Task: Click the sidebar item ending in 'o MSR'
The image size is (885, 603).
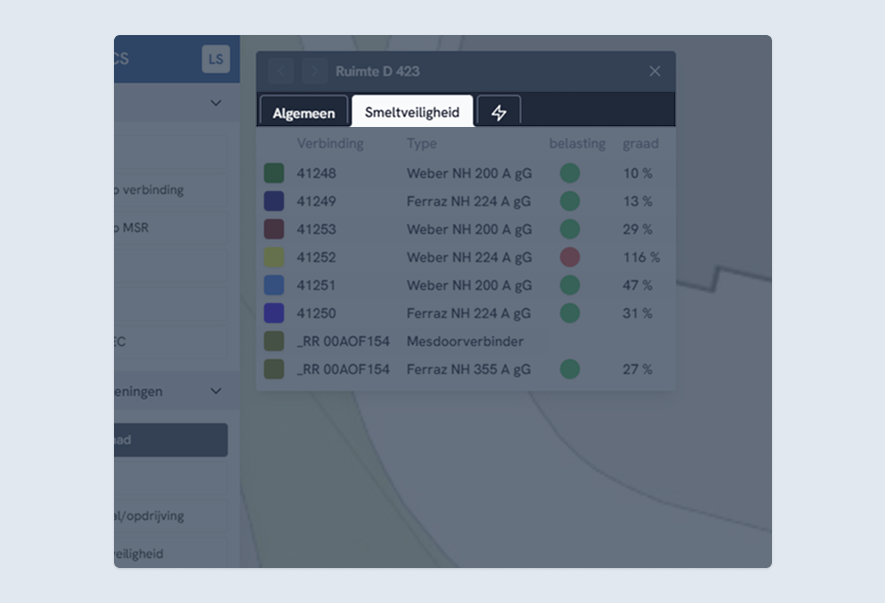Action: coord(170,228)
